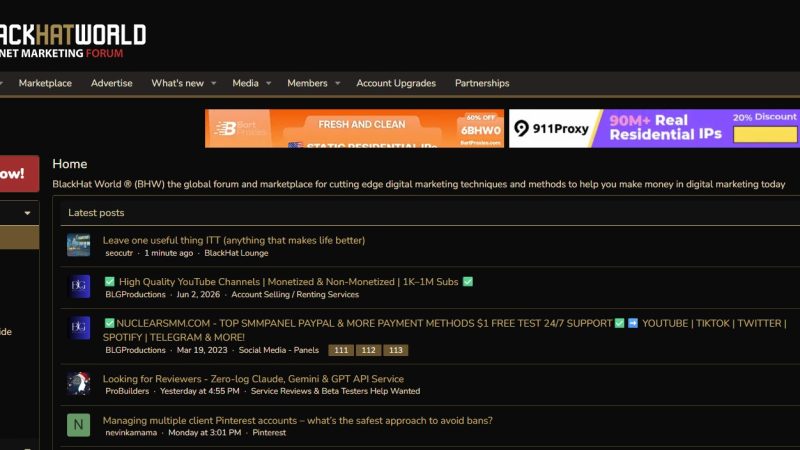Open the BLGProductions profile under the YouTube Channels post
The image size is (800, 450).
point(135,294)
